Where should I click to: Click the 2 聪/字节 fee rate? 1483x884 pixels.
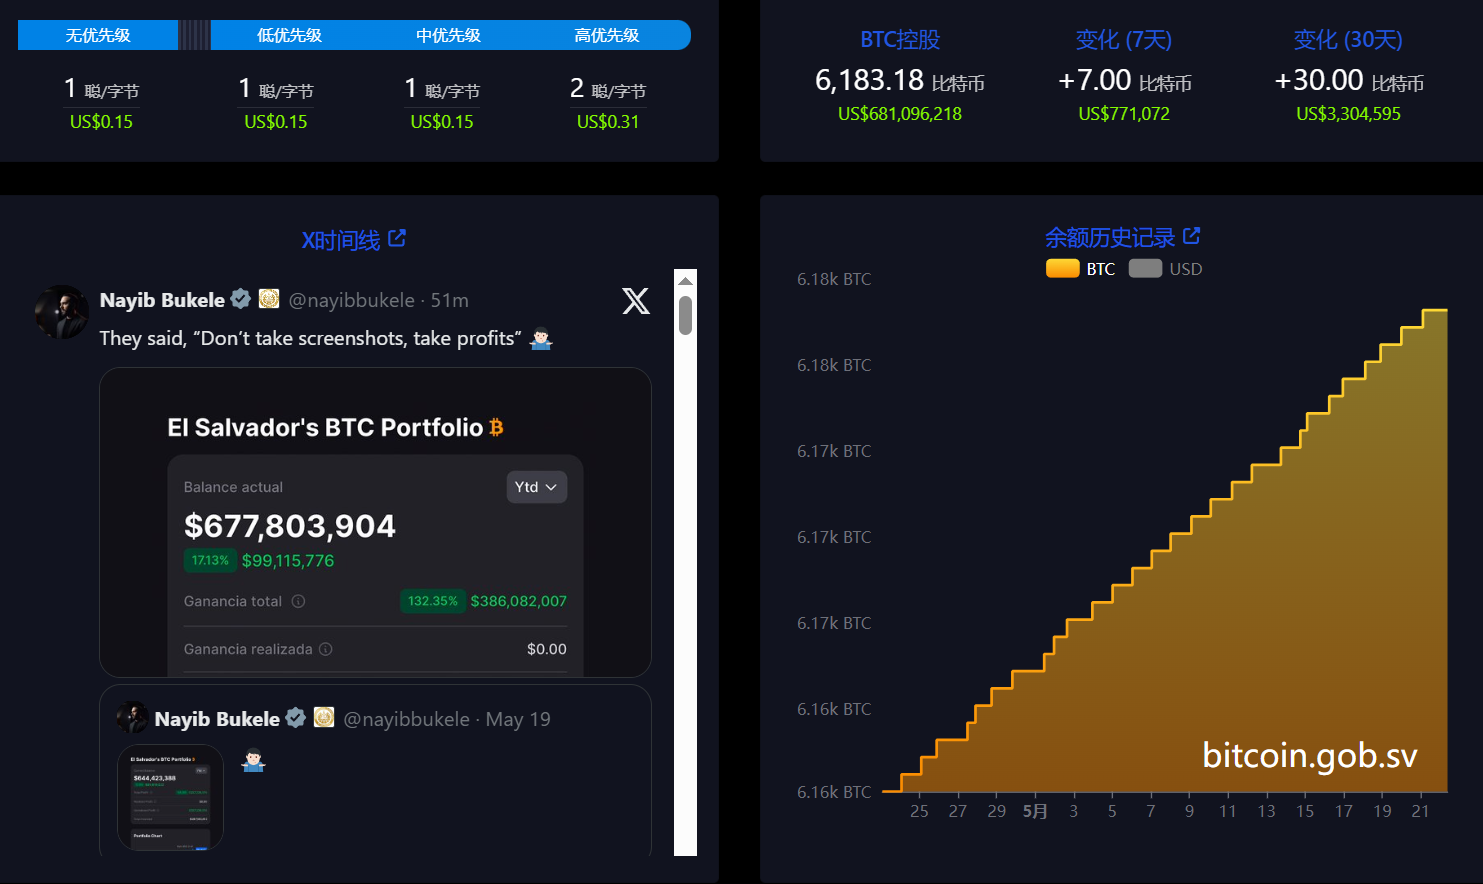point(608,89)
